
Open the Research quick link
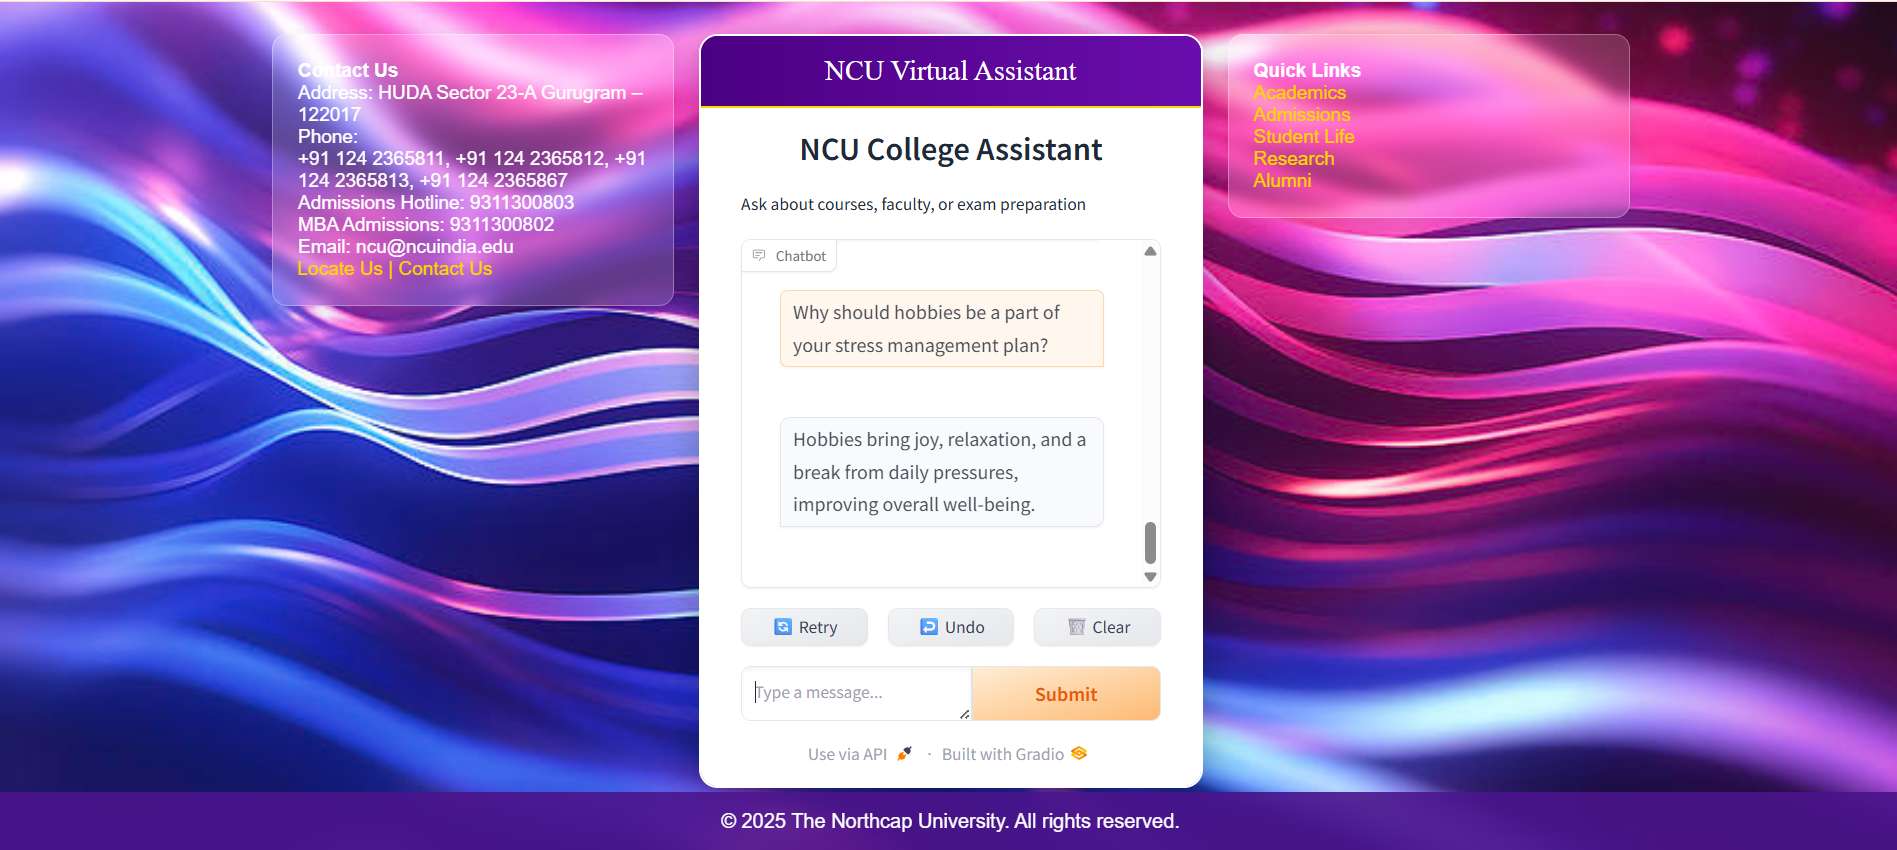click(x=1293, y=159)
